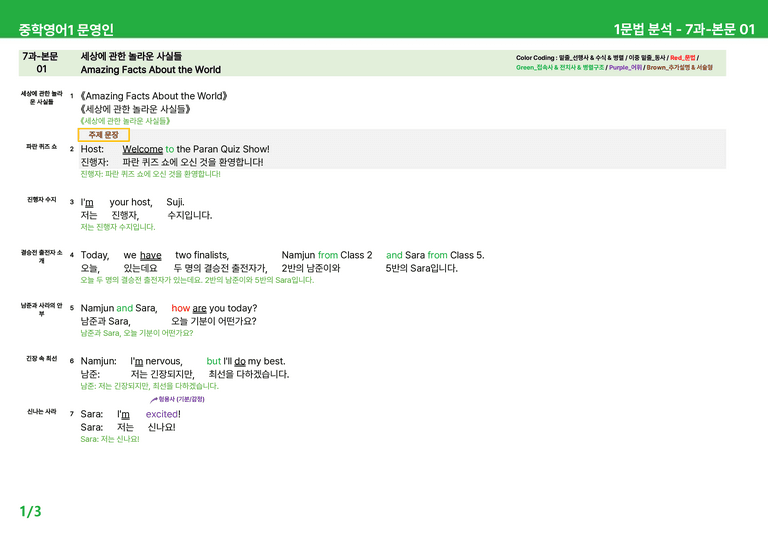Click the phrase 'your host,'
The width and height of the screenshot is (768, 543).
click(x=131, y=202)
